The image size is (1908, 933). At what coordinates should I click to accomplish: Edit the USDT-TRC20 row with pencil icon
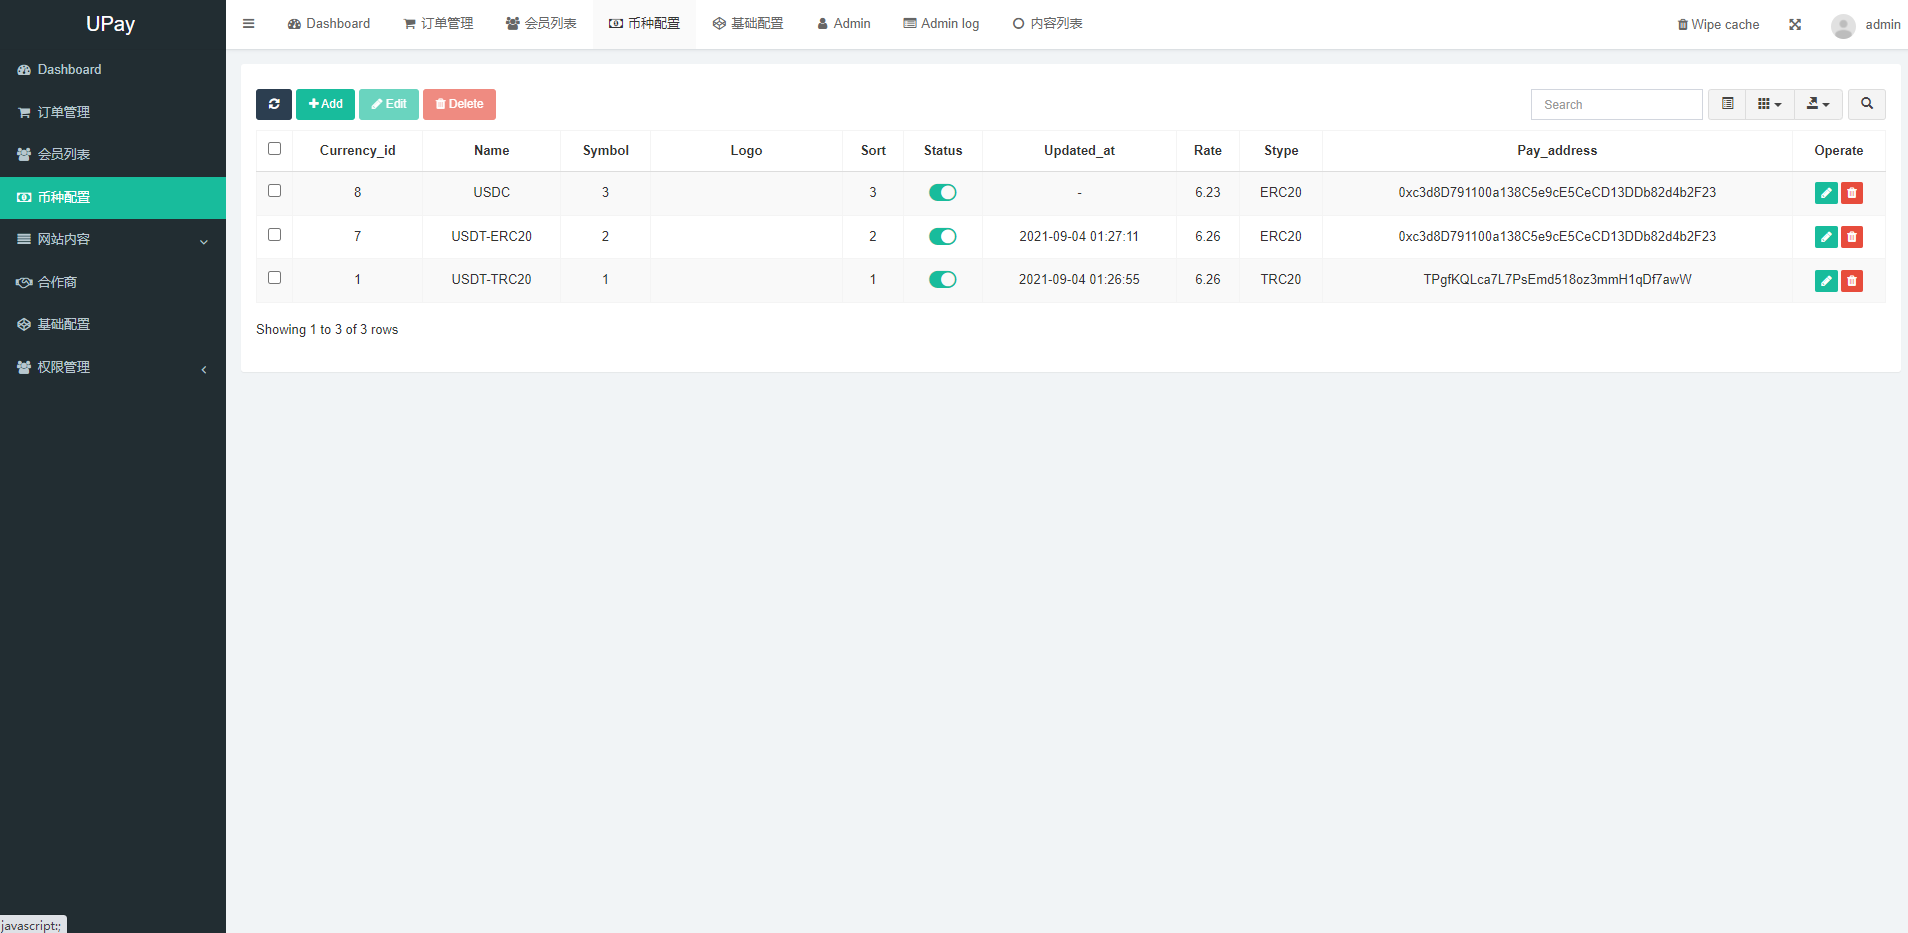tap(1826, 281)
